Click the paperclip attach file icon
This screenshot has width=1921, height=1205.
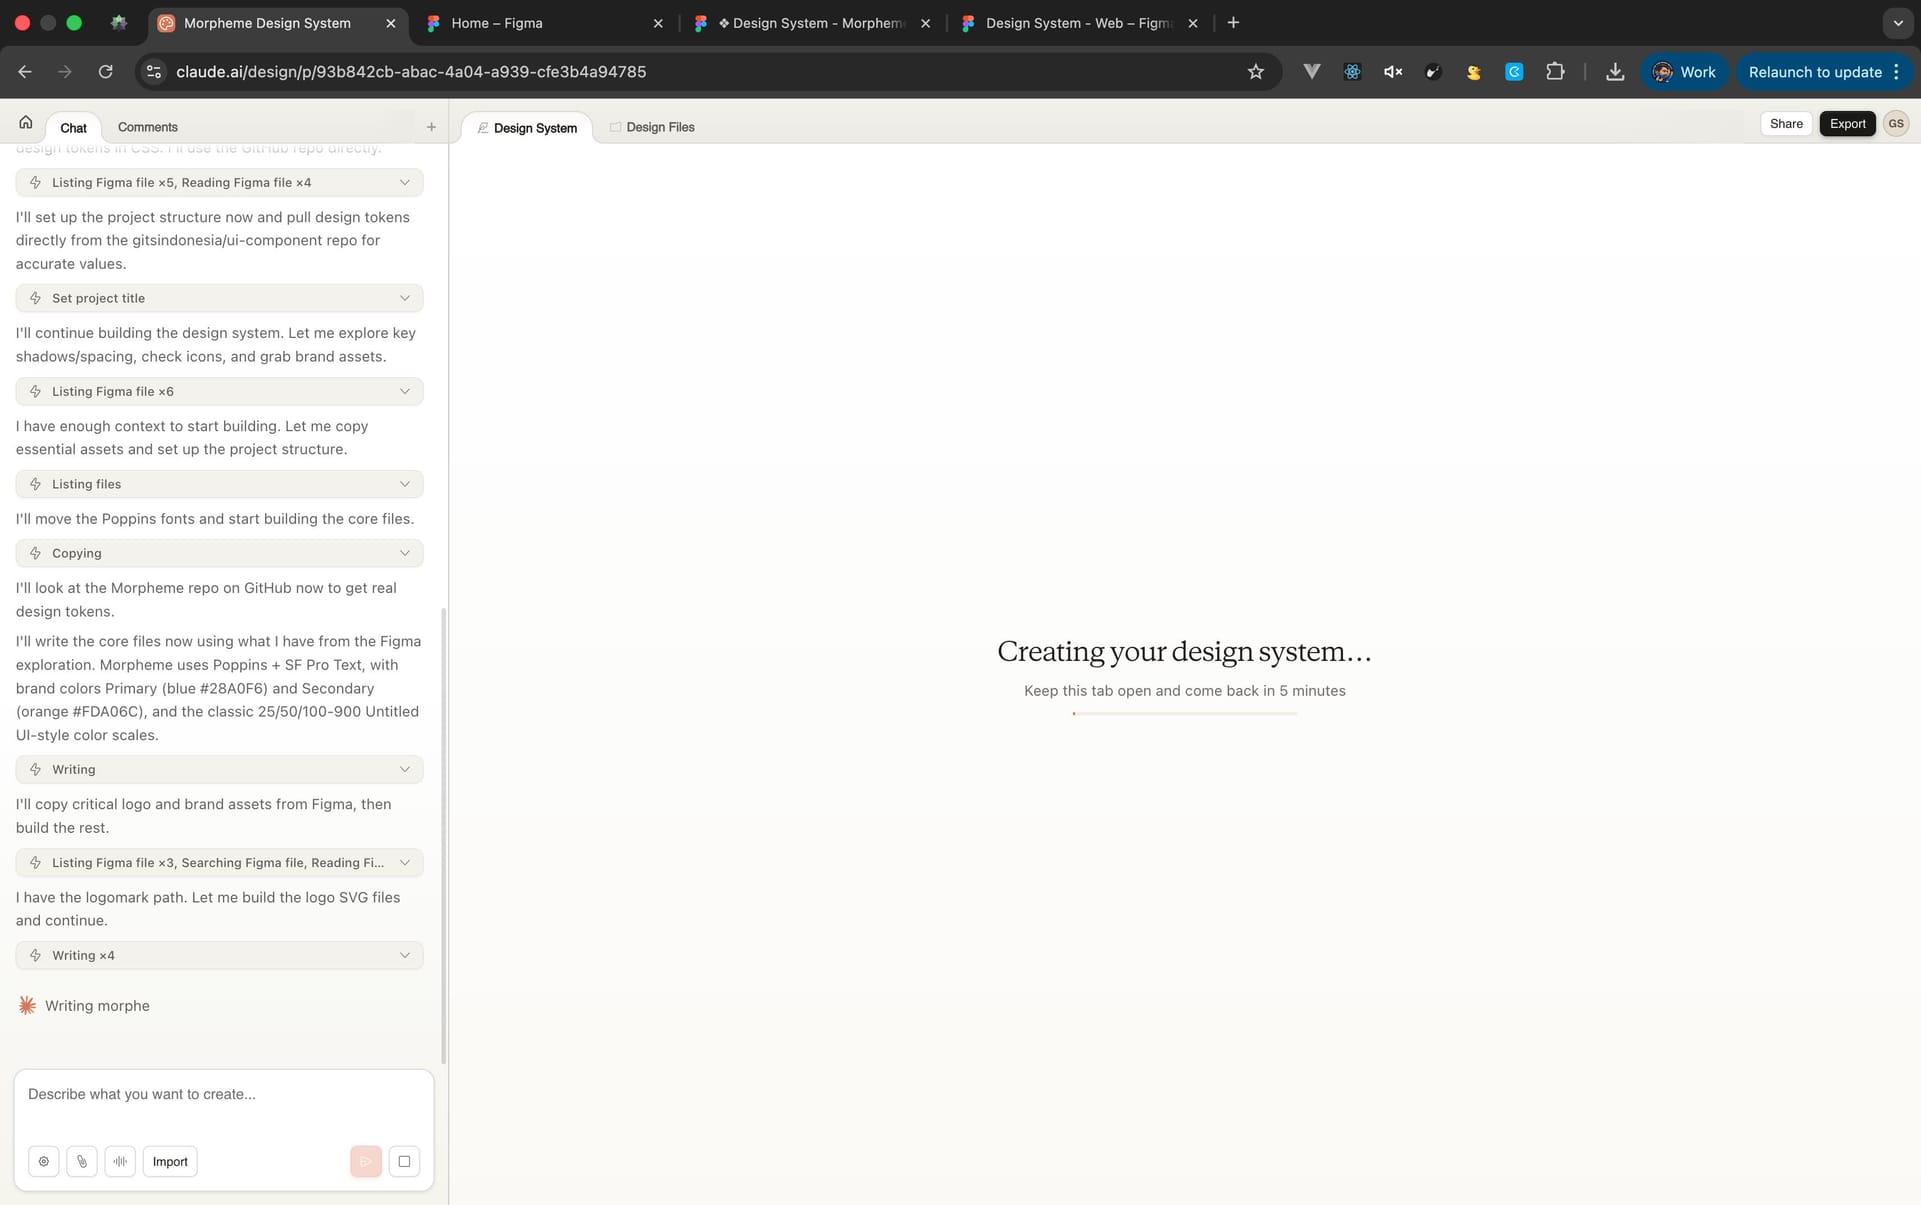[82, 1161]
